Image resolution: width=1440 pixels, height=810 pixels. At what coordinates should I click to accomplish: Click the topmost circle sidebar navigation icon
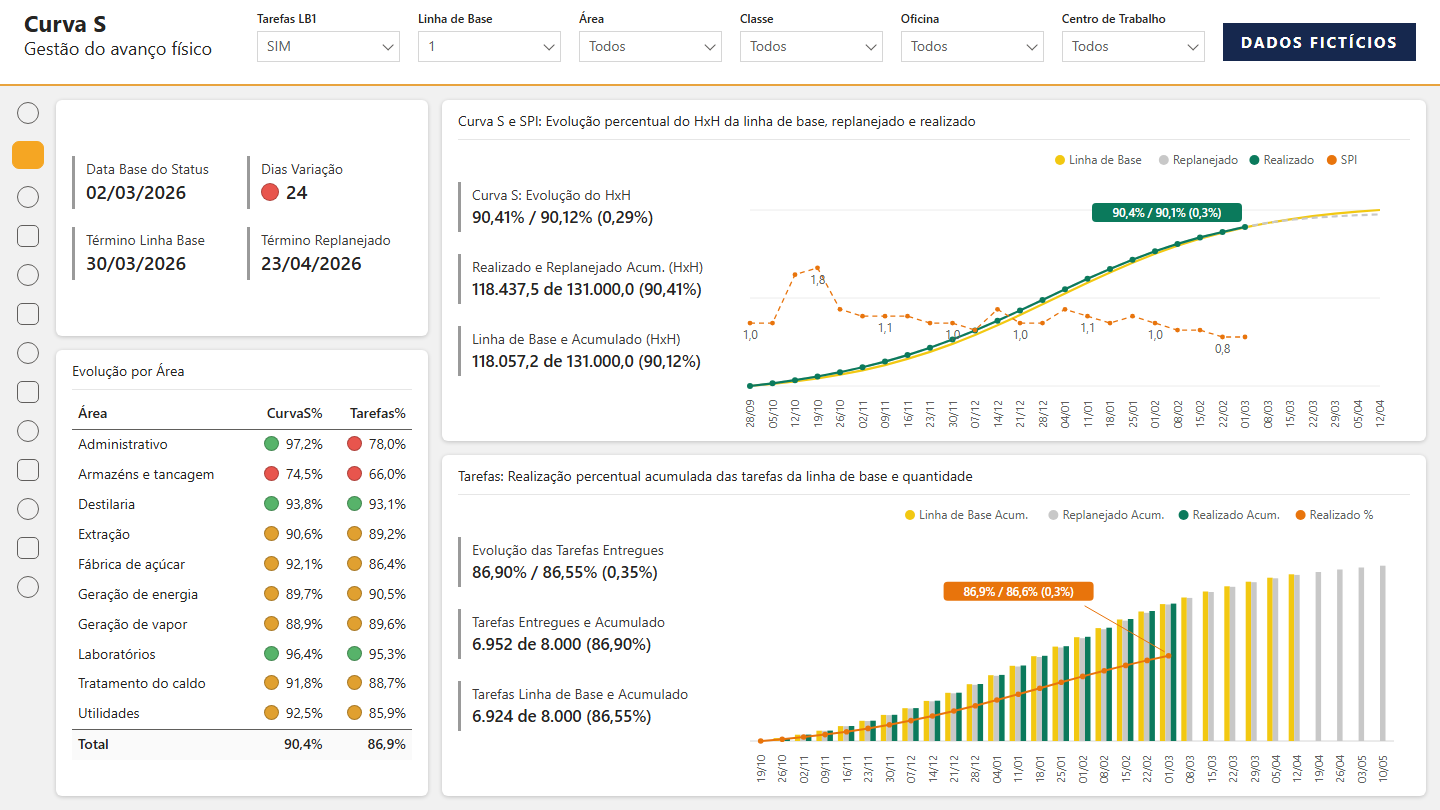click(x=28, y=113)
